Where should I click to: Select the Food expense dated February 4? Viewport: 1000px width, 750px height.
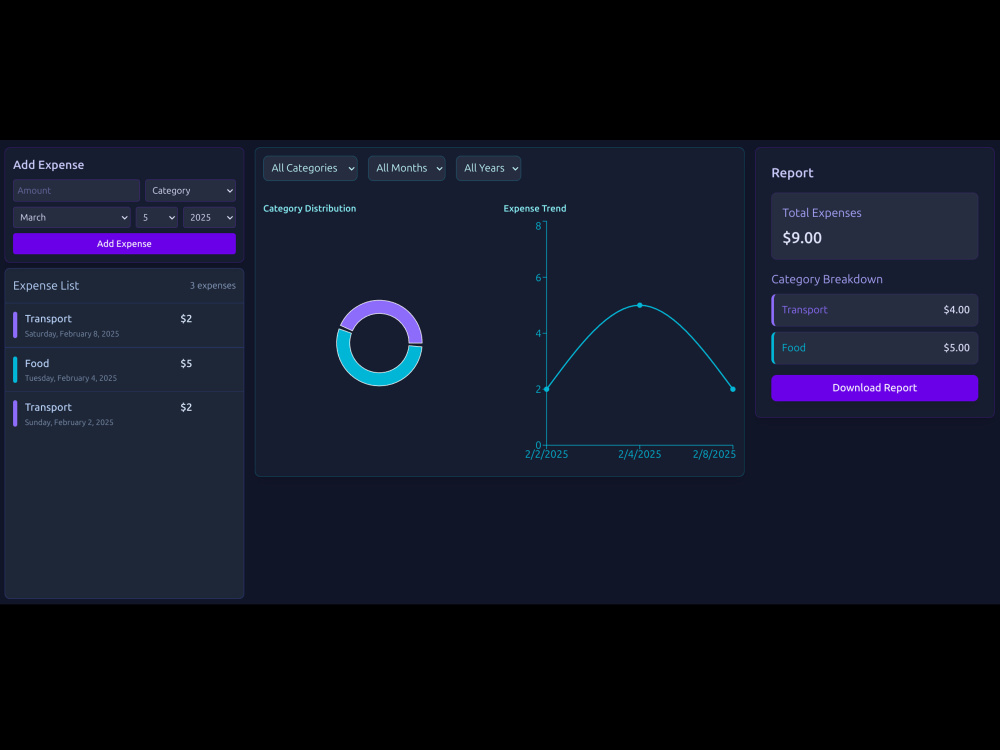coord(124,369)
